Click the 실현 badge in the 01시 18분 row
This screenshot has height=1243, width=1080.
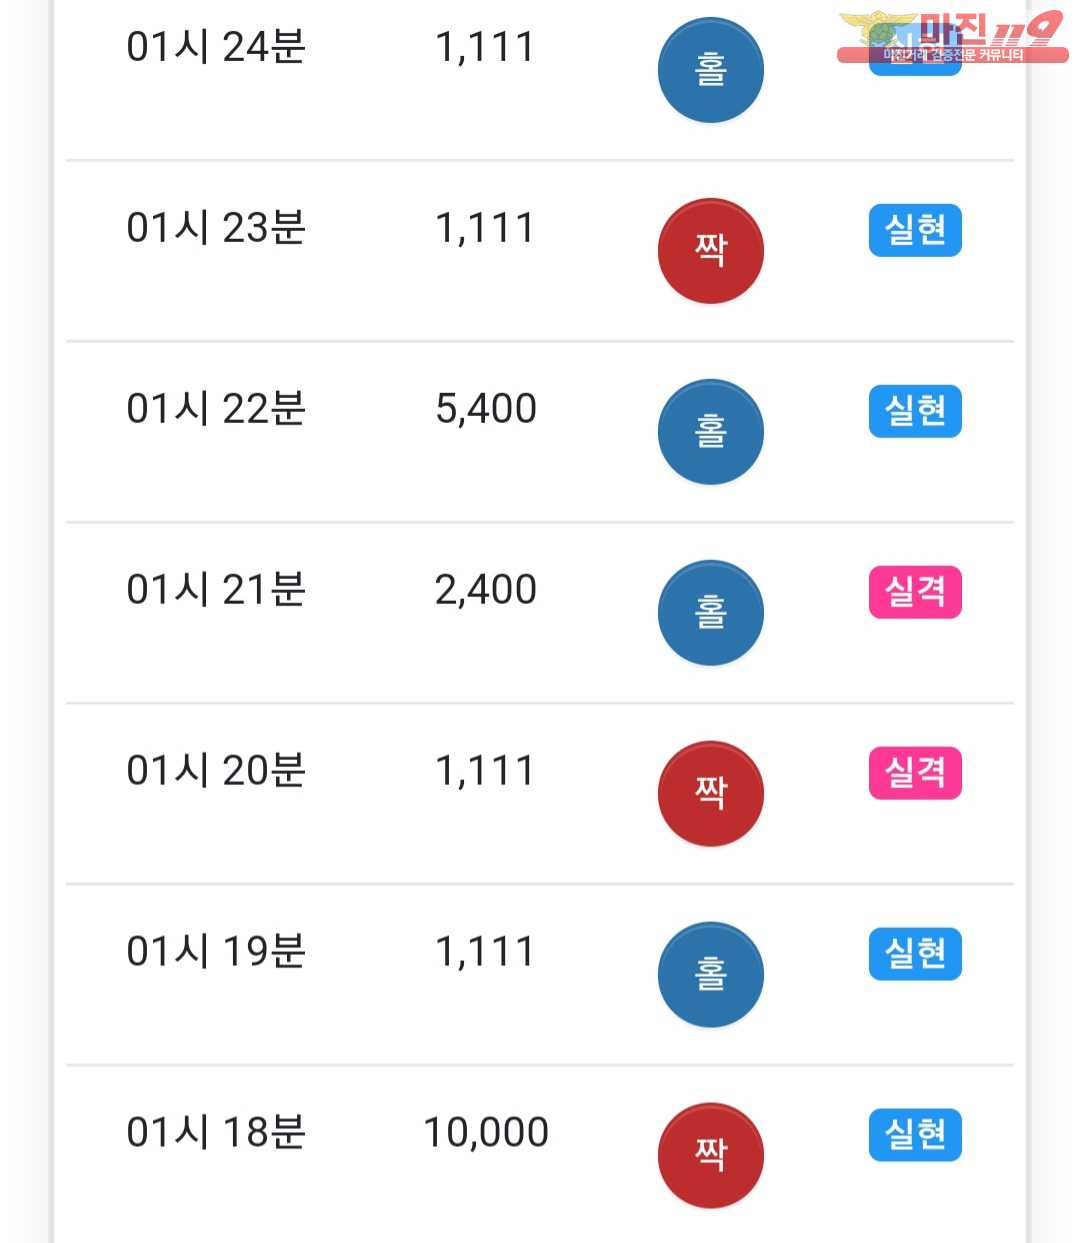915,1135
